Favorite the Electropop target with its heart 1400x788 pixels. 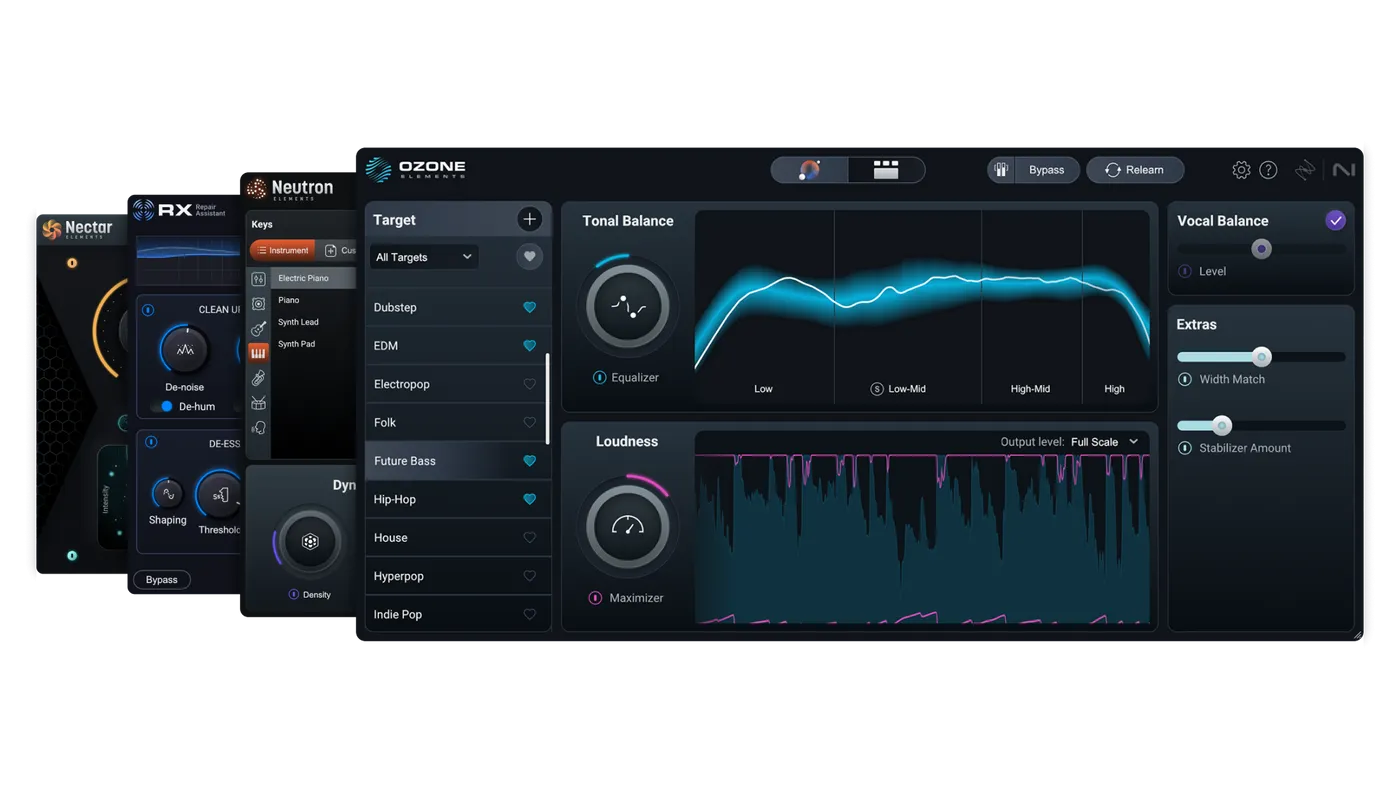[529, 384]
